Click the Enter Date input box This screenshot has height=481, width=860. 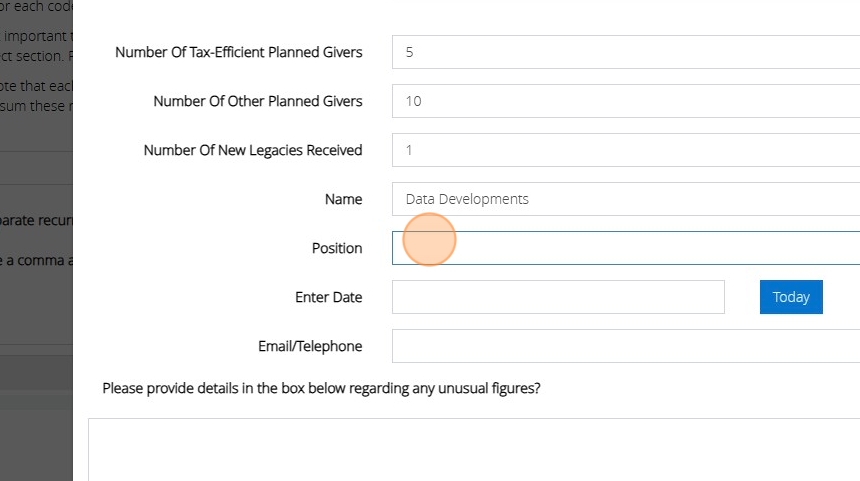[x=557, y=297]
